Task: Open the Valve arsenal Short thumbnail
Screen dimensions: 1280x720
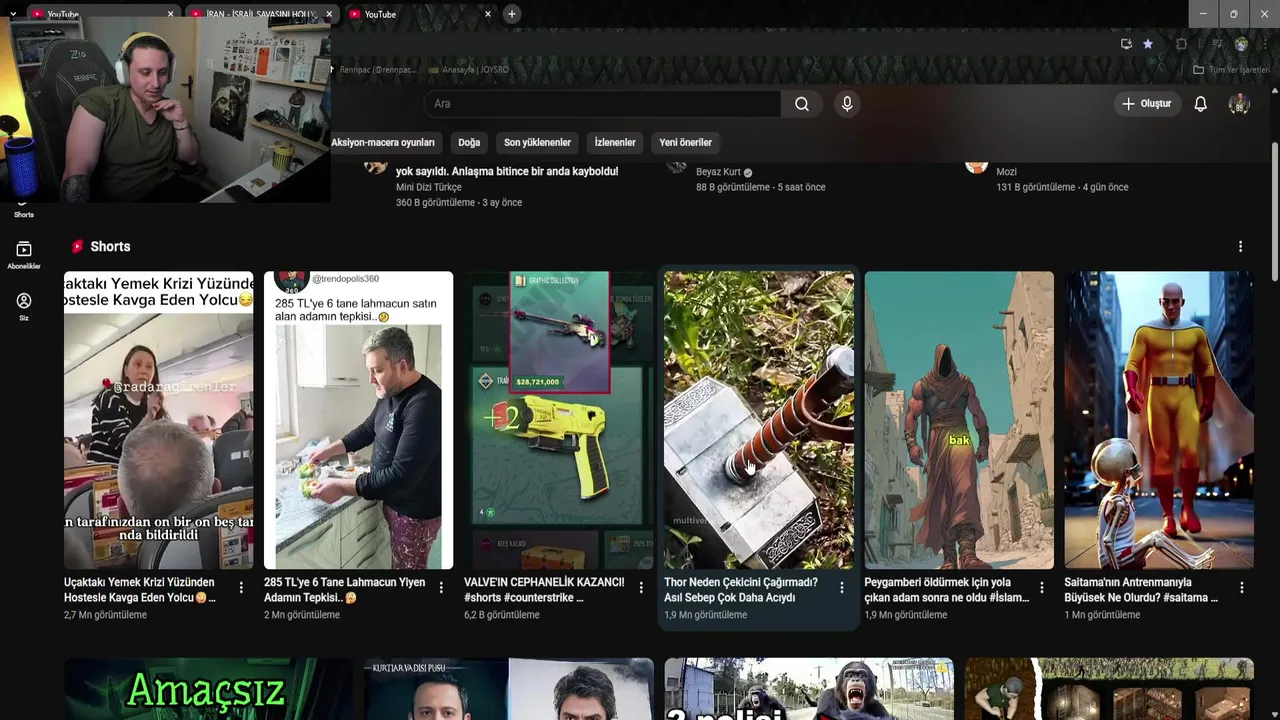Action: click(x=558, y=420)
